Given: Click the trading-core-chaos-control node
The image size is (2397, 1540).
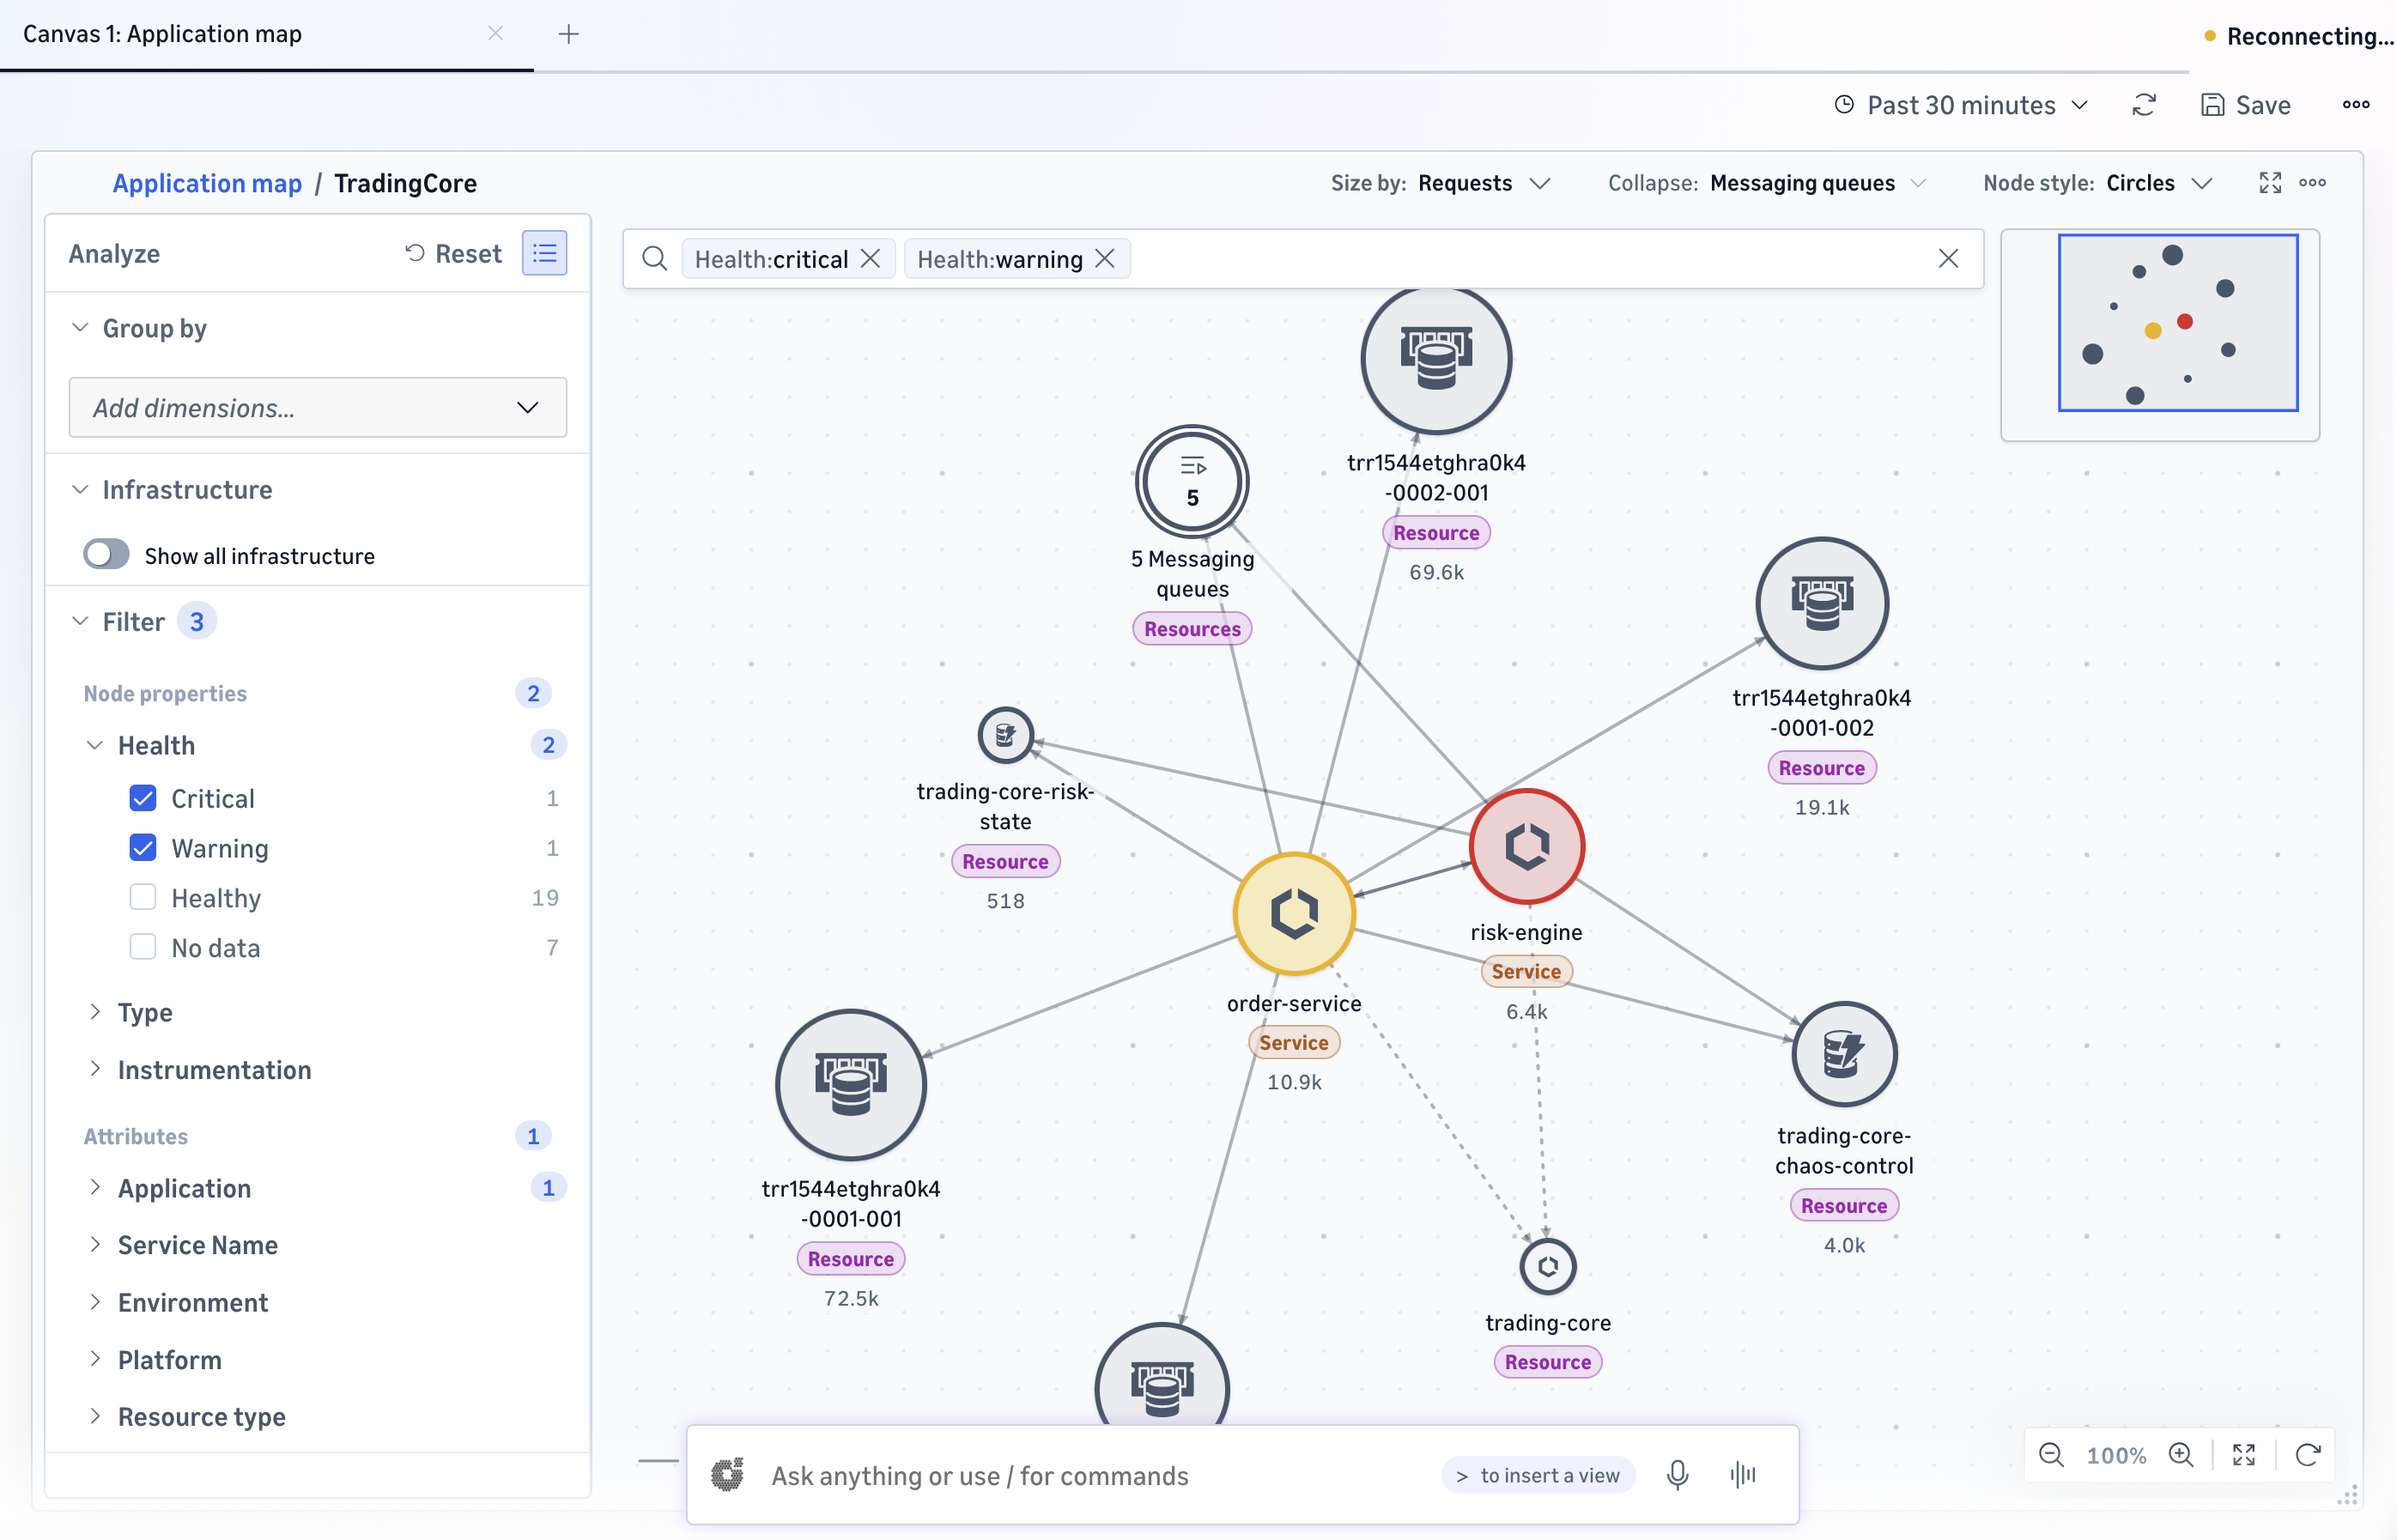Looking at the screenshot, I should 1844,1054.
